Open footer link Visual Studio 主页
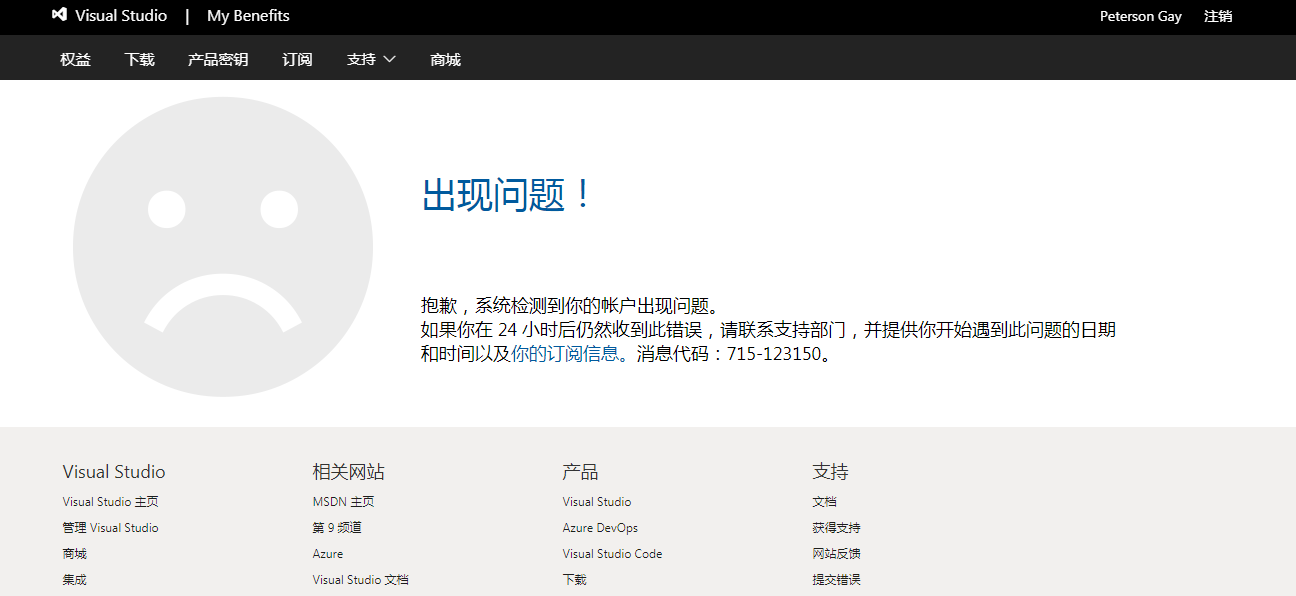Screen dimensions: 1296x596 110,502
